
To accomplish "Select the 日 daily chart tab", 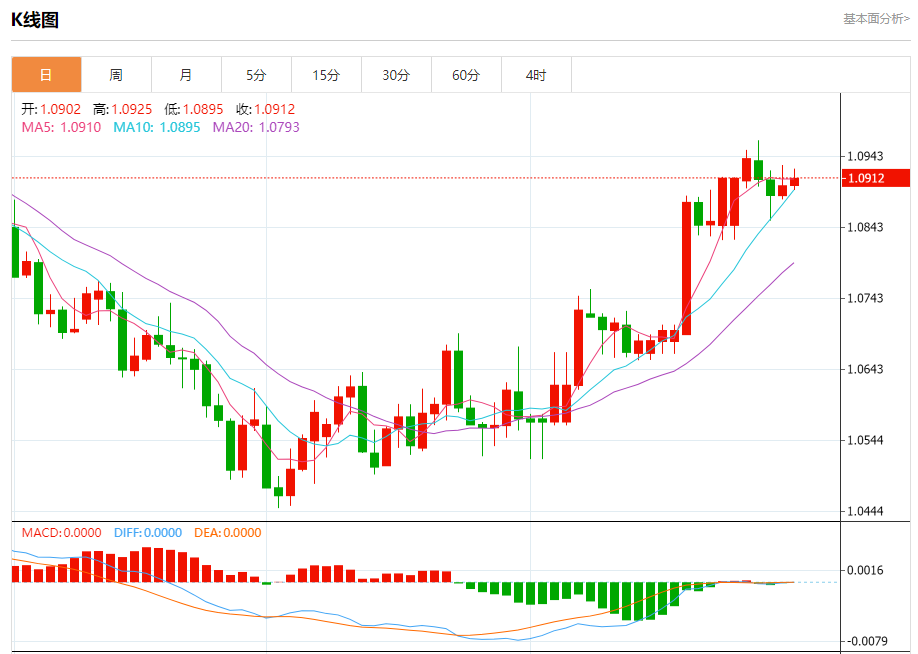I will [46, 75].
